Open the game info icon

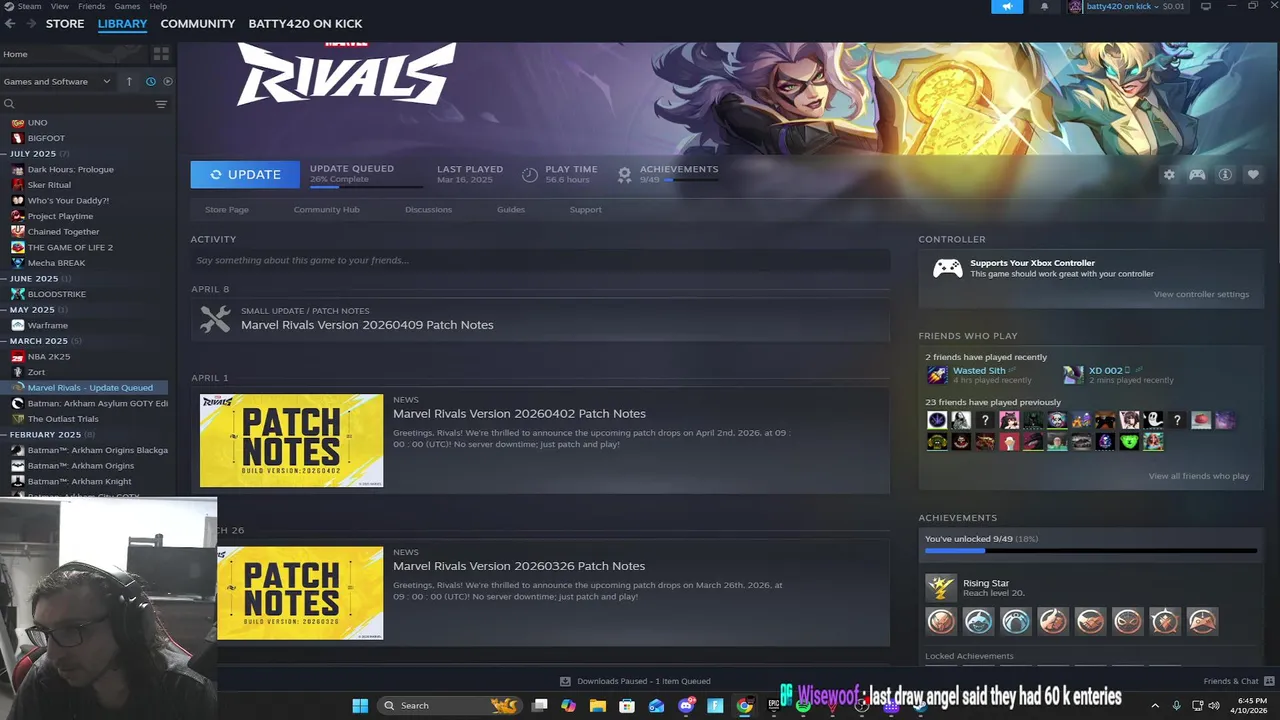point(1225,174)
